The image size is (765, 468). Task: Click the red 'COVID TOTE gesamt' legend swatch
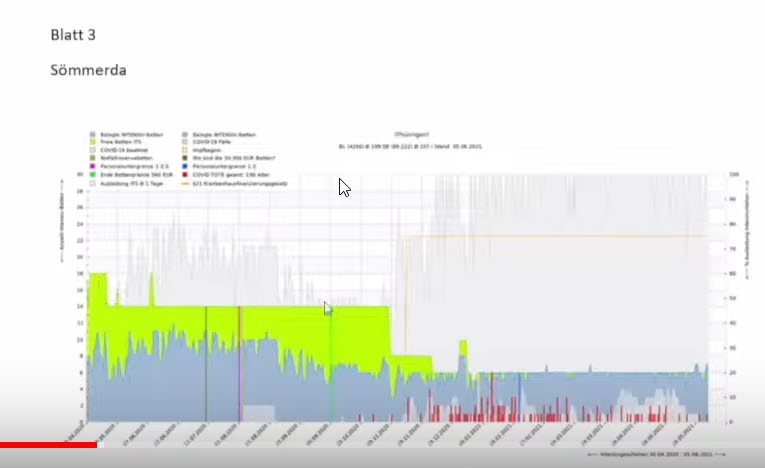(185, 175)
